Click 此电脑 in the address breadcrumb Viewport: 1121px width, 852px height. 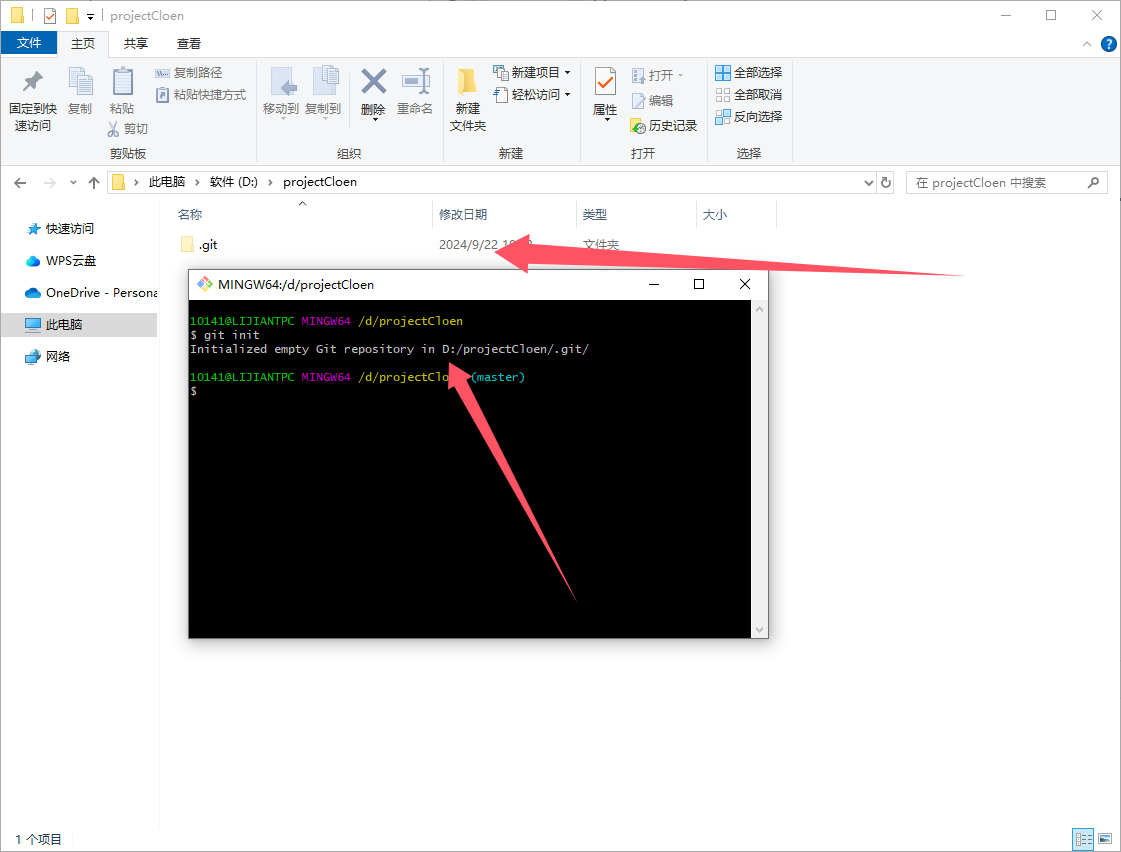click(167, 182)
